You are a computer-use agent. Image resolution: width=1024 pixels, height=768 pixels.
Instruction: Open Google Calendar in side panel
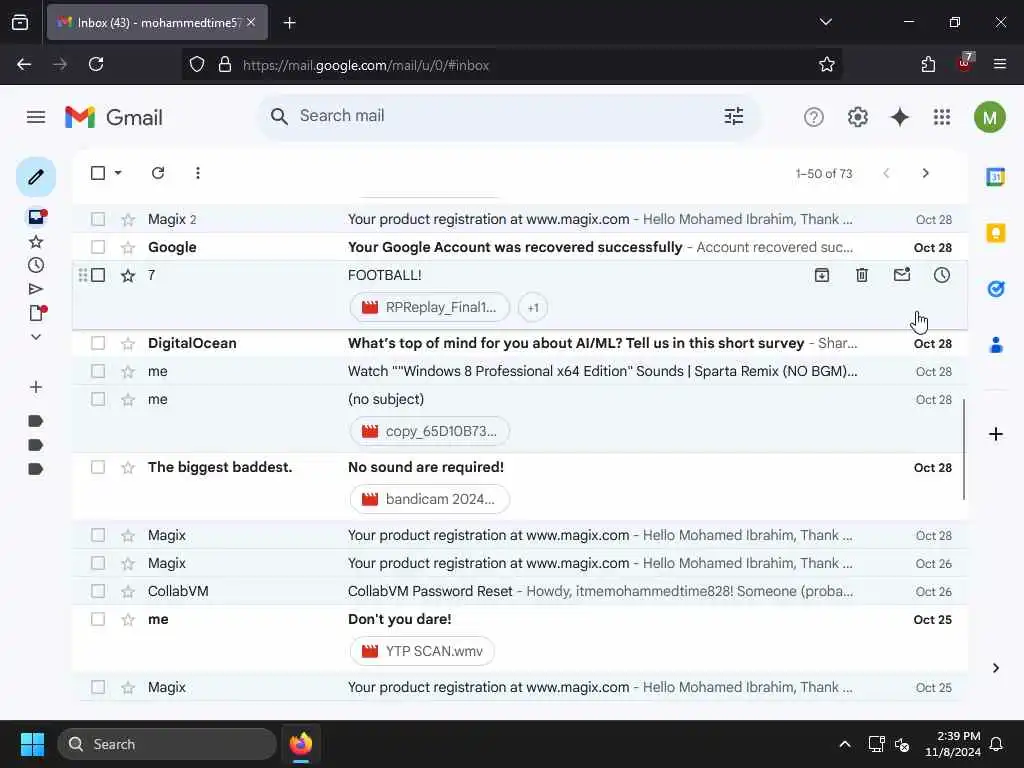pos(995,176)
